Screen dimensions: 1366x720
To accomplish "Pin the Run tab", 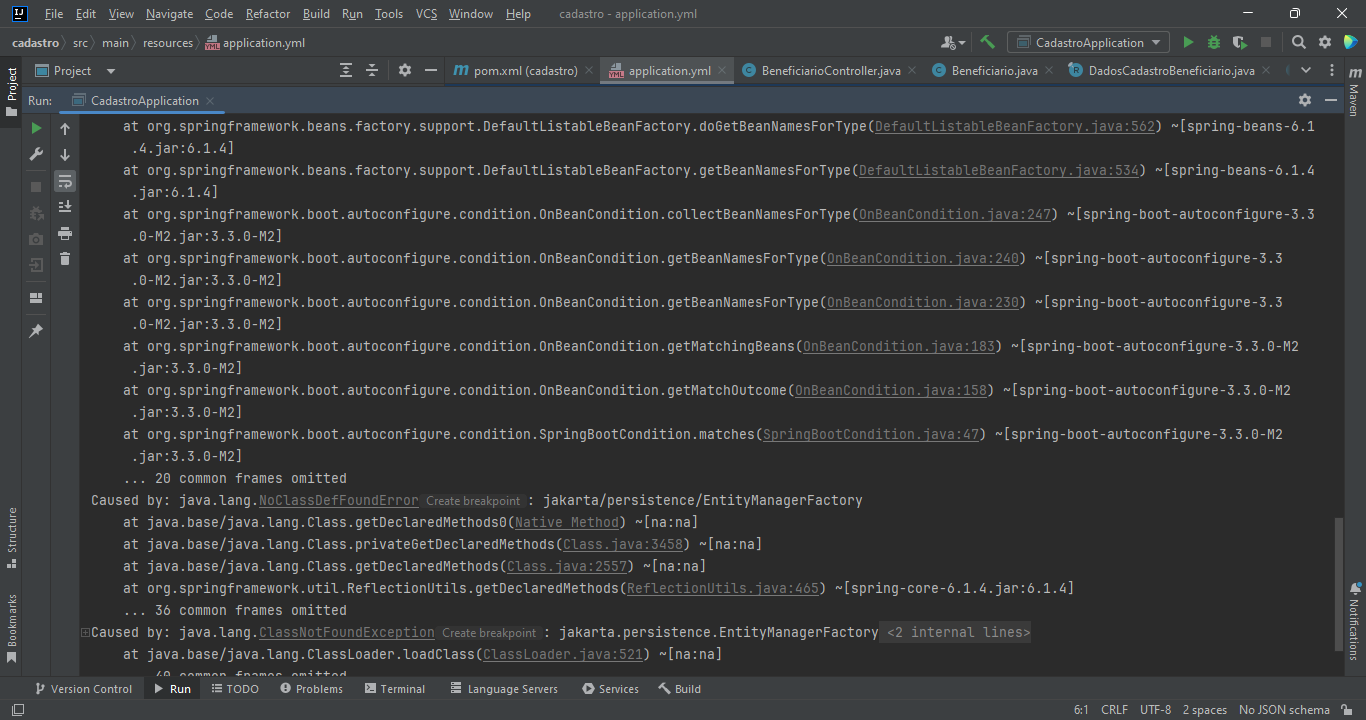I will [36, 331].
